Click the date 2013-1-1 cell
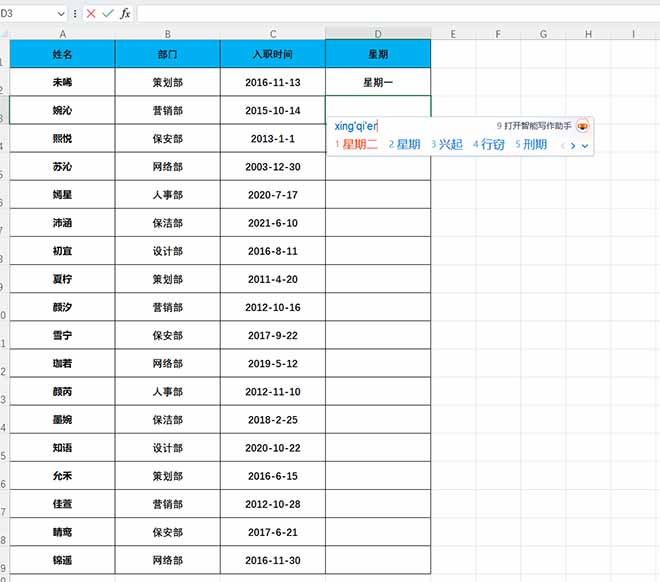Viewport: 660px width, 582px height. pyautogui.click(x=273, y=138)
